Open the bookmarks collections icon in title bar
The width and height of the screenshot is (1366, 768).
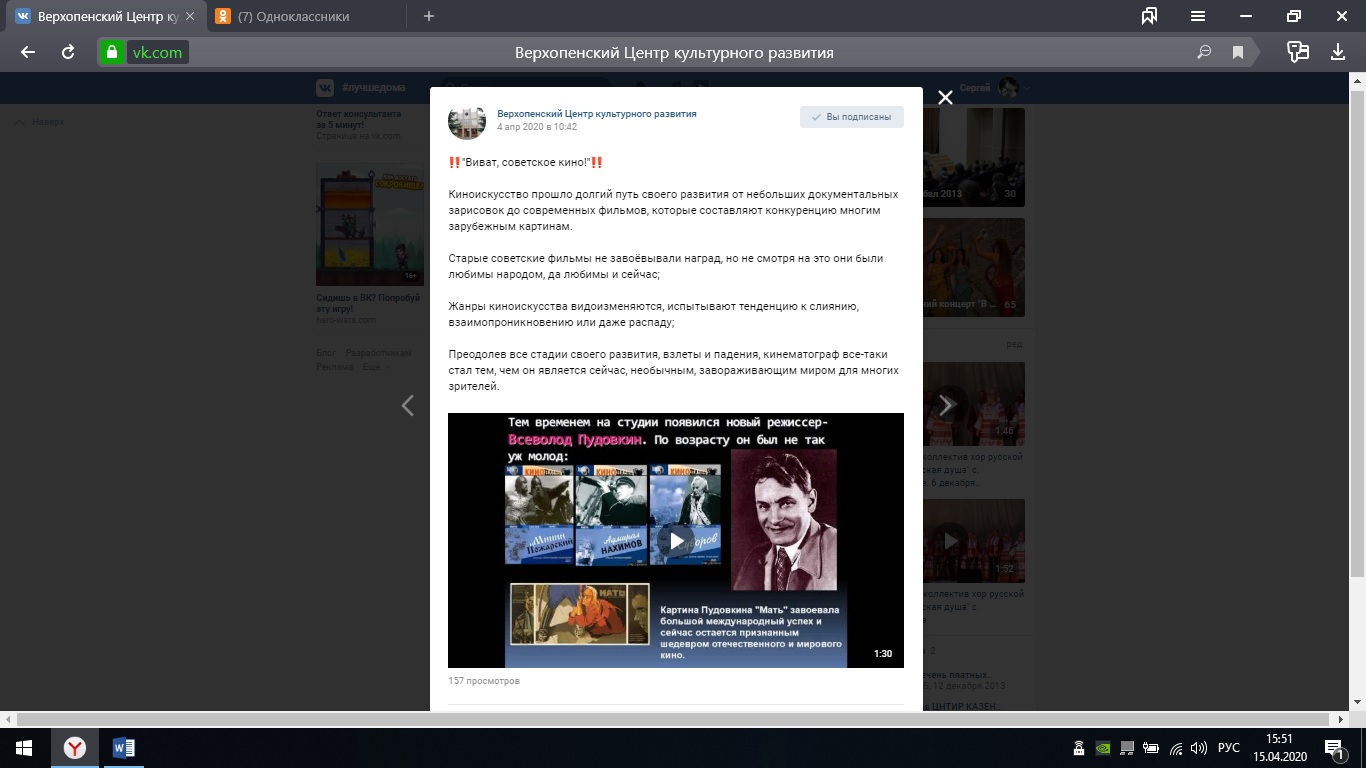coord(1150,16)
